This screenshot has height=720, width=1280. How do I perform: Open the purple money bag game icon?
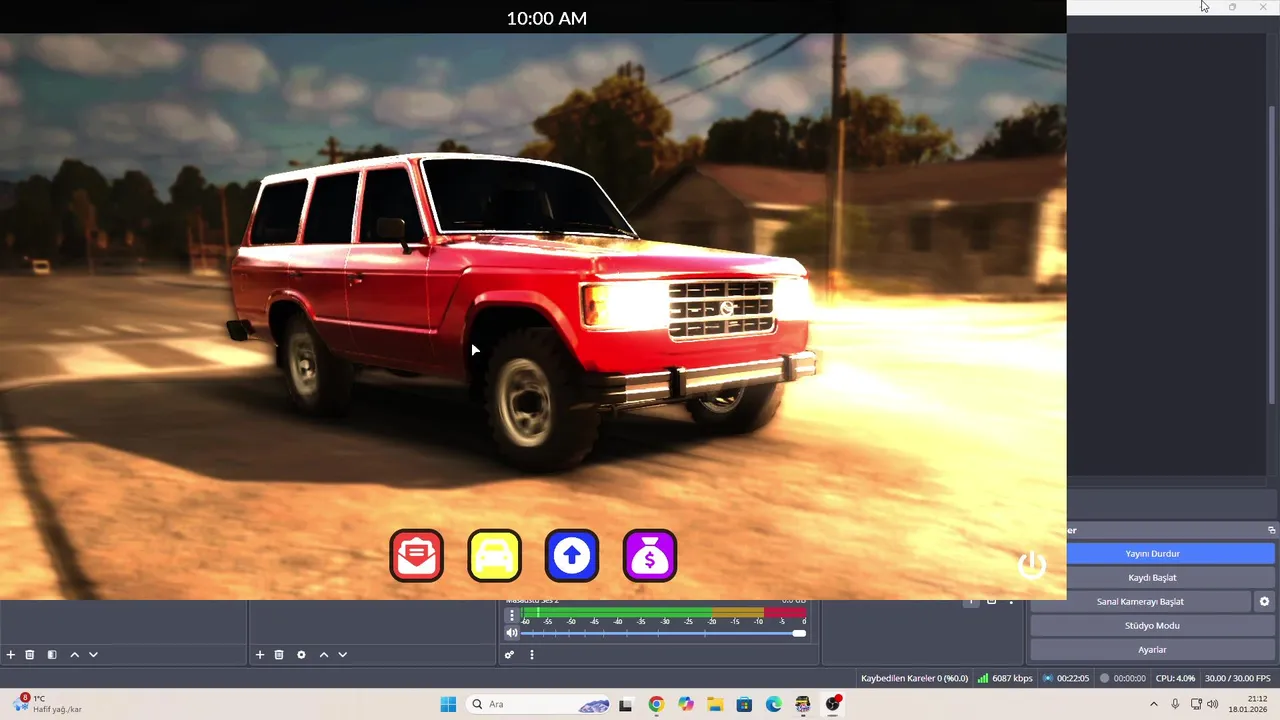650,556
